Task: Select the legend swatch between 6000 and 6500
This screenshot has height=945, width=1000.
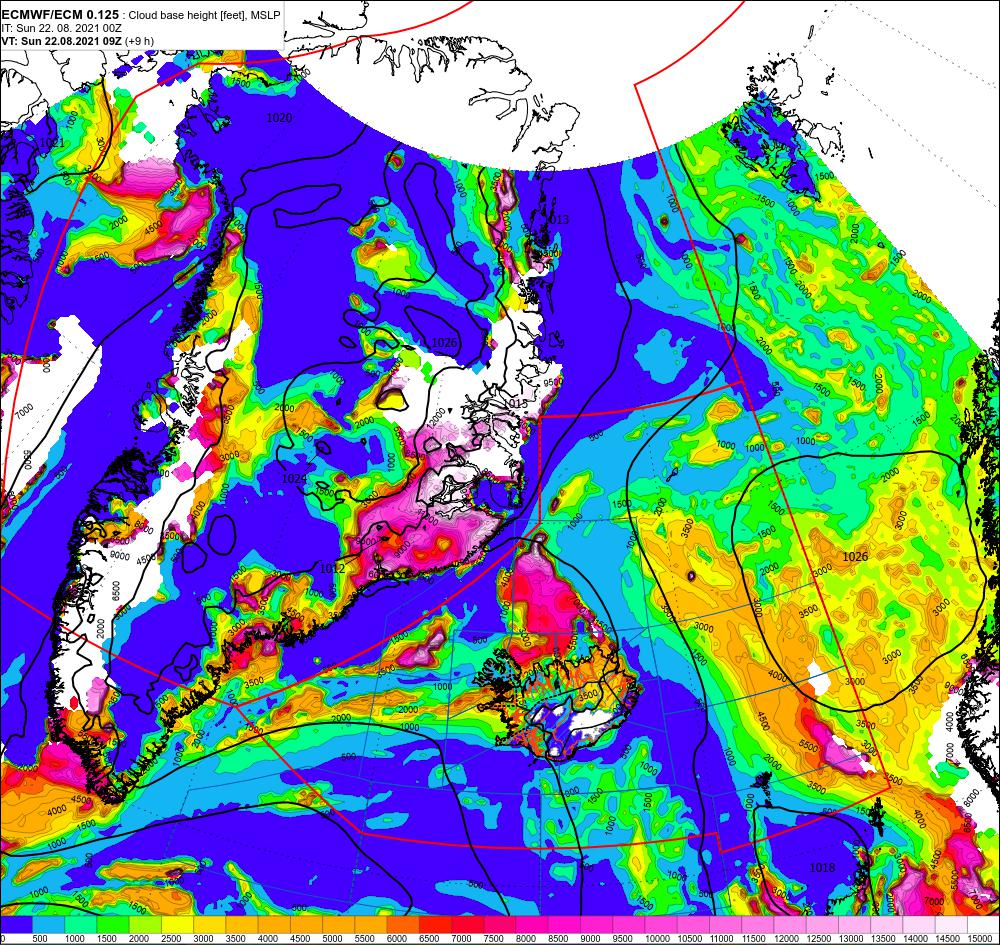Action: [403, 923]
